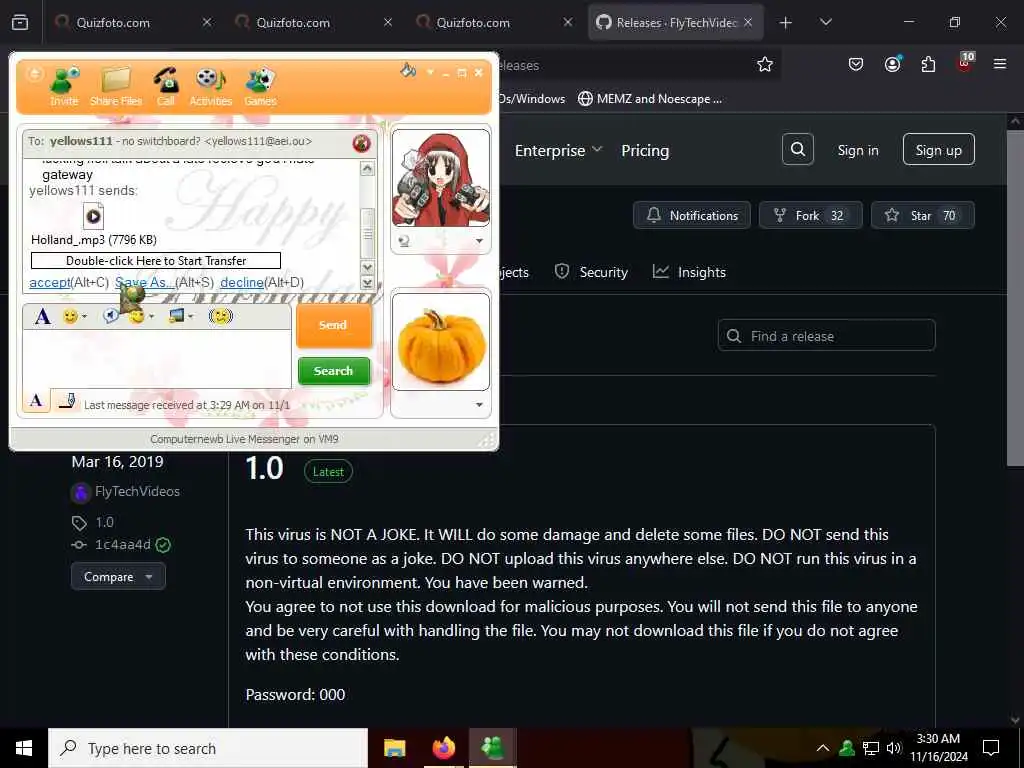Viewport: 1024px width, 768px height.
Task: Jump conversation to bottom with double arrow
Action: click(x=367, y=283)
